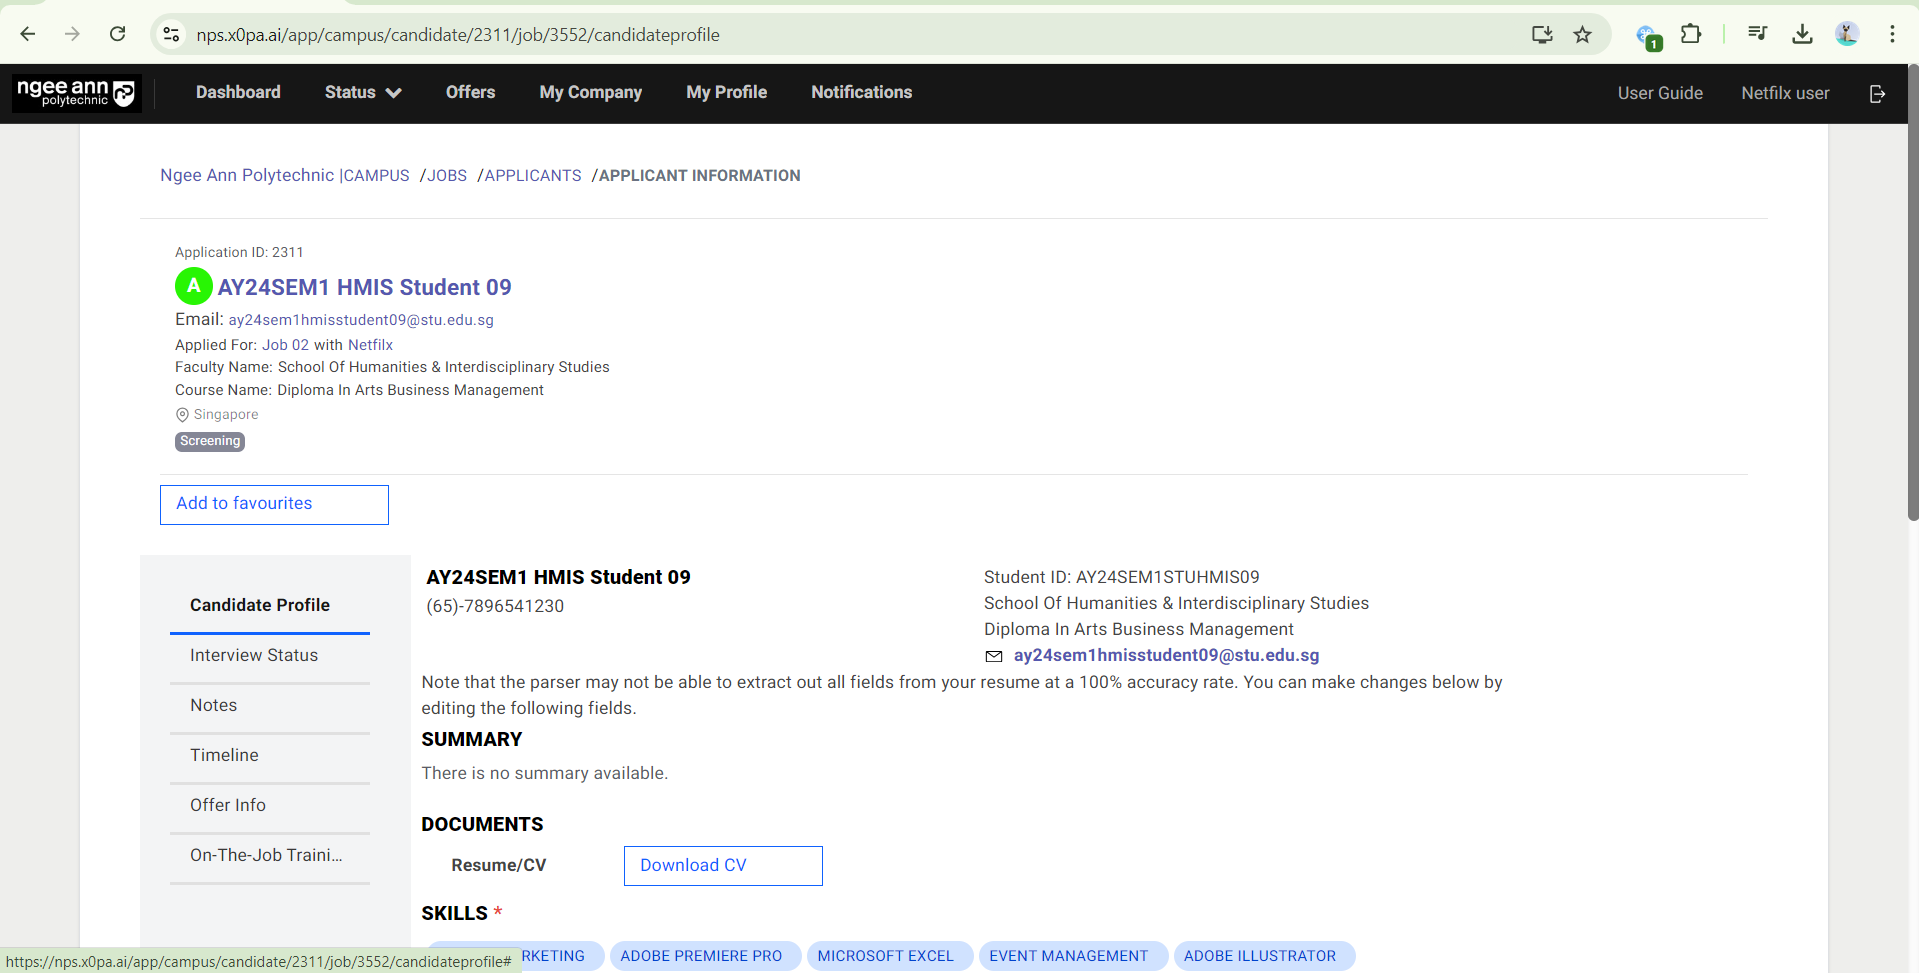Open site information icon in the address bar

[x=171, y=33]
